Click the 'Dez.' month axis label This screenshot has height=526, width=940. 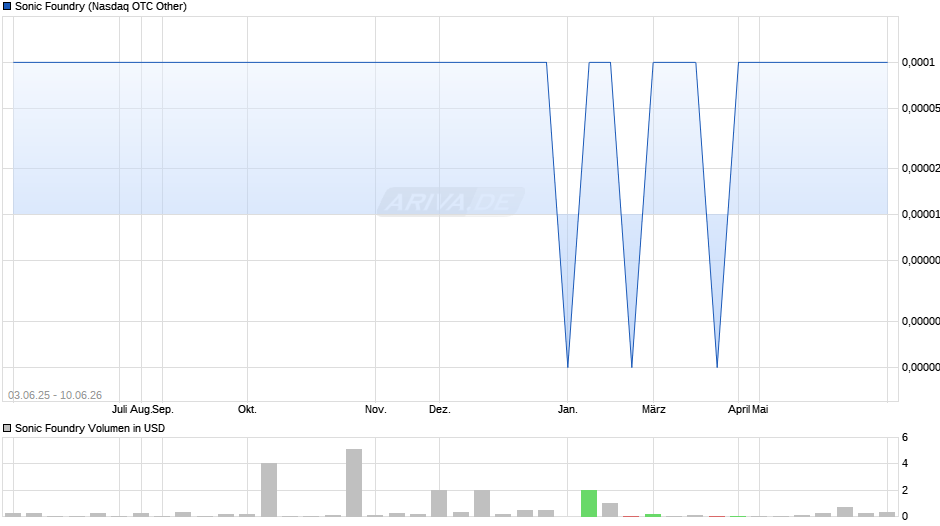coord(439,410)
